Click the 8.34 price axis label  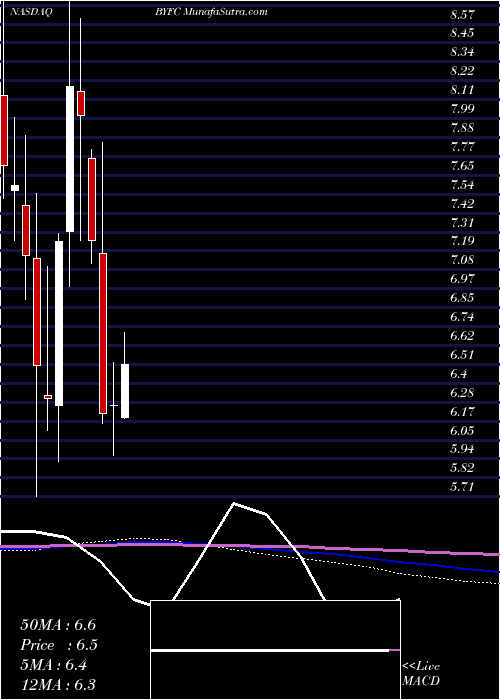coord(462,52)
